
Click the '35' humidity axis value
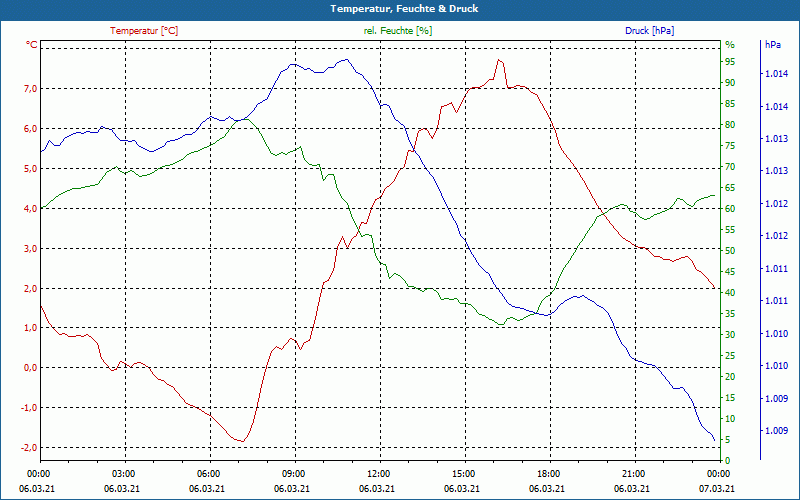pos(730,314)
